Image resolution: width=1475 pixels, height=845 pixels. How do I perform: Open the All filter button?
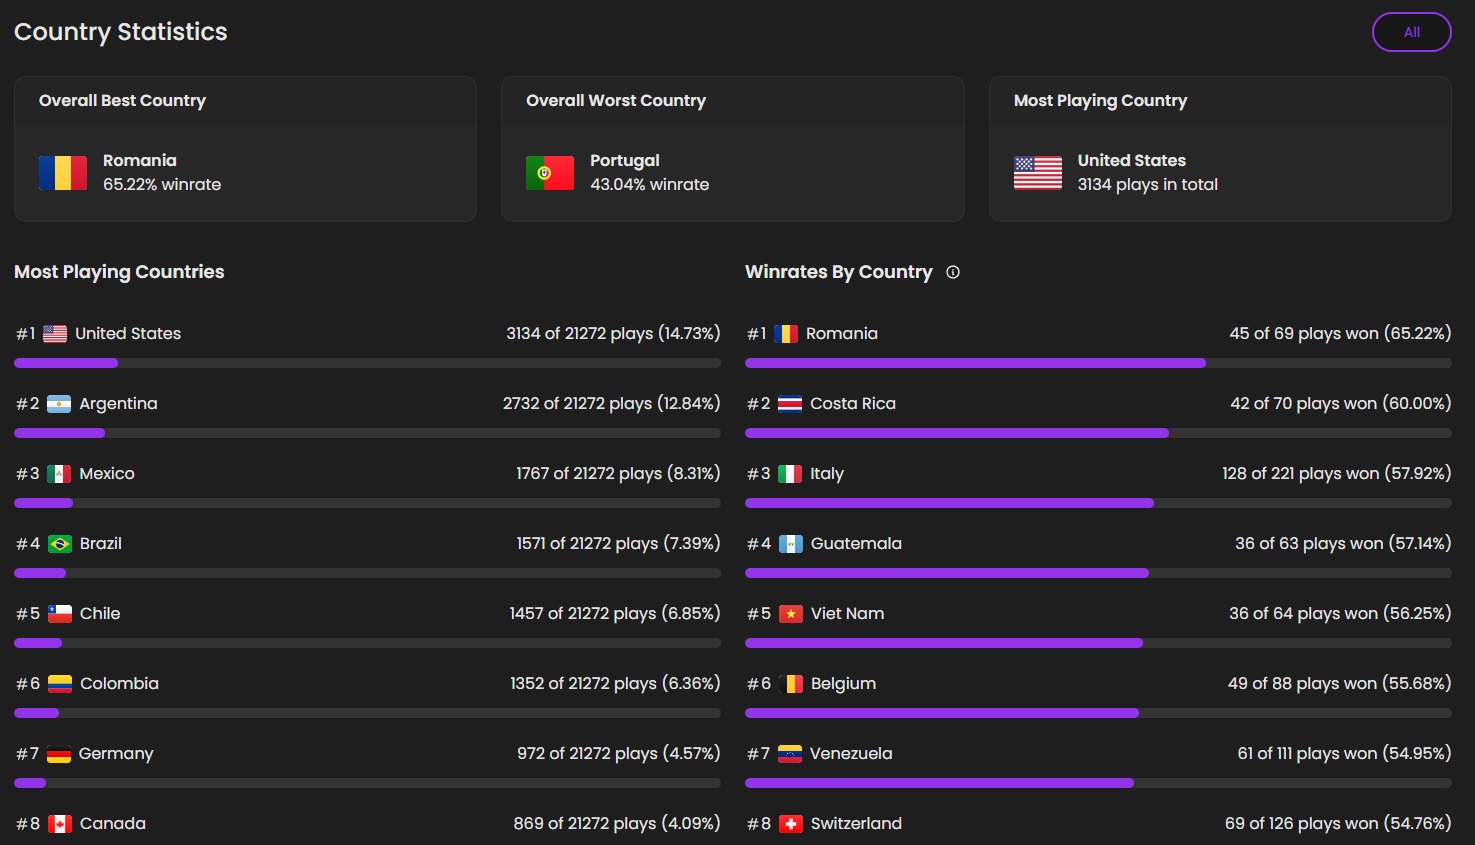click(1411, 32)
